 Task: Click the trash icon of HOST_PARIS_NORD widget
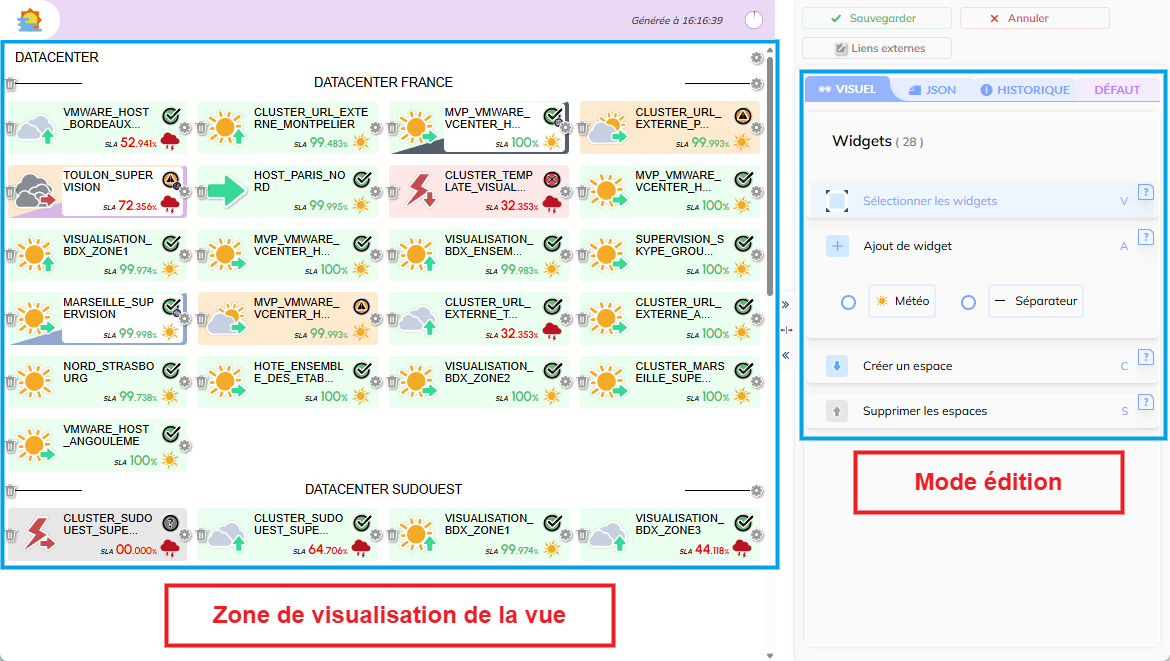pos(201,191)
